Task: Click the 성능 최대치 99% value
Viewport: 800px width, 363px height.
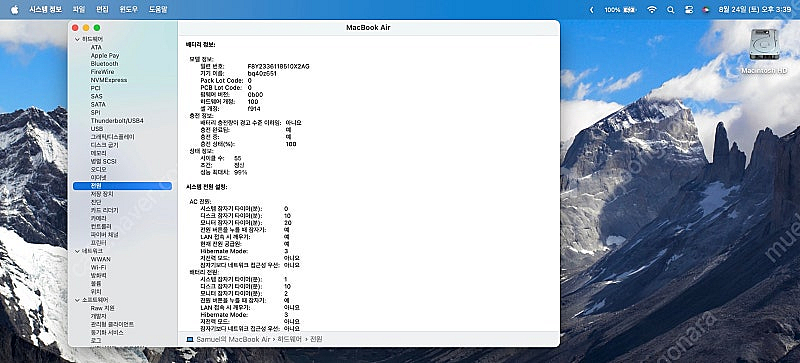Action: tap(240, 173)
